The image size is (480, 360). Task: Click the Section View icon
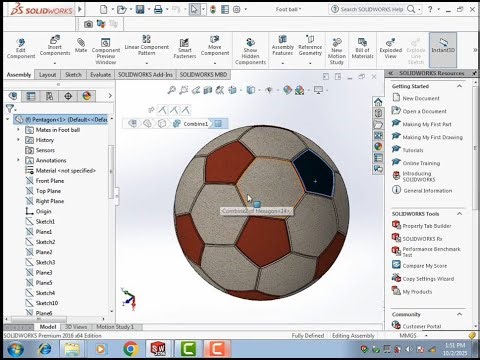(208, 90)
